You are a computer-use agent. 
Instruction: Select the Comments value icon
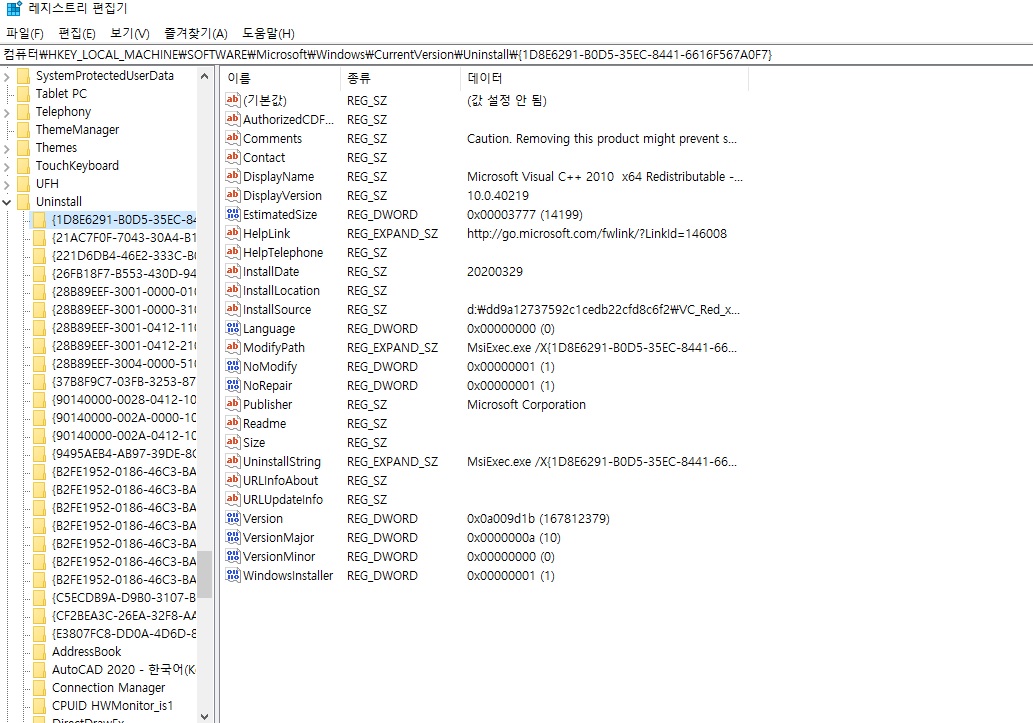(233, 138)
